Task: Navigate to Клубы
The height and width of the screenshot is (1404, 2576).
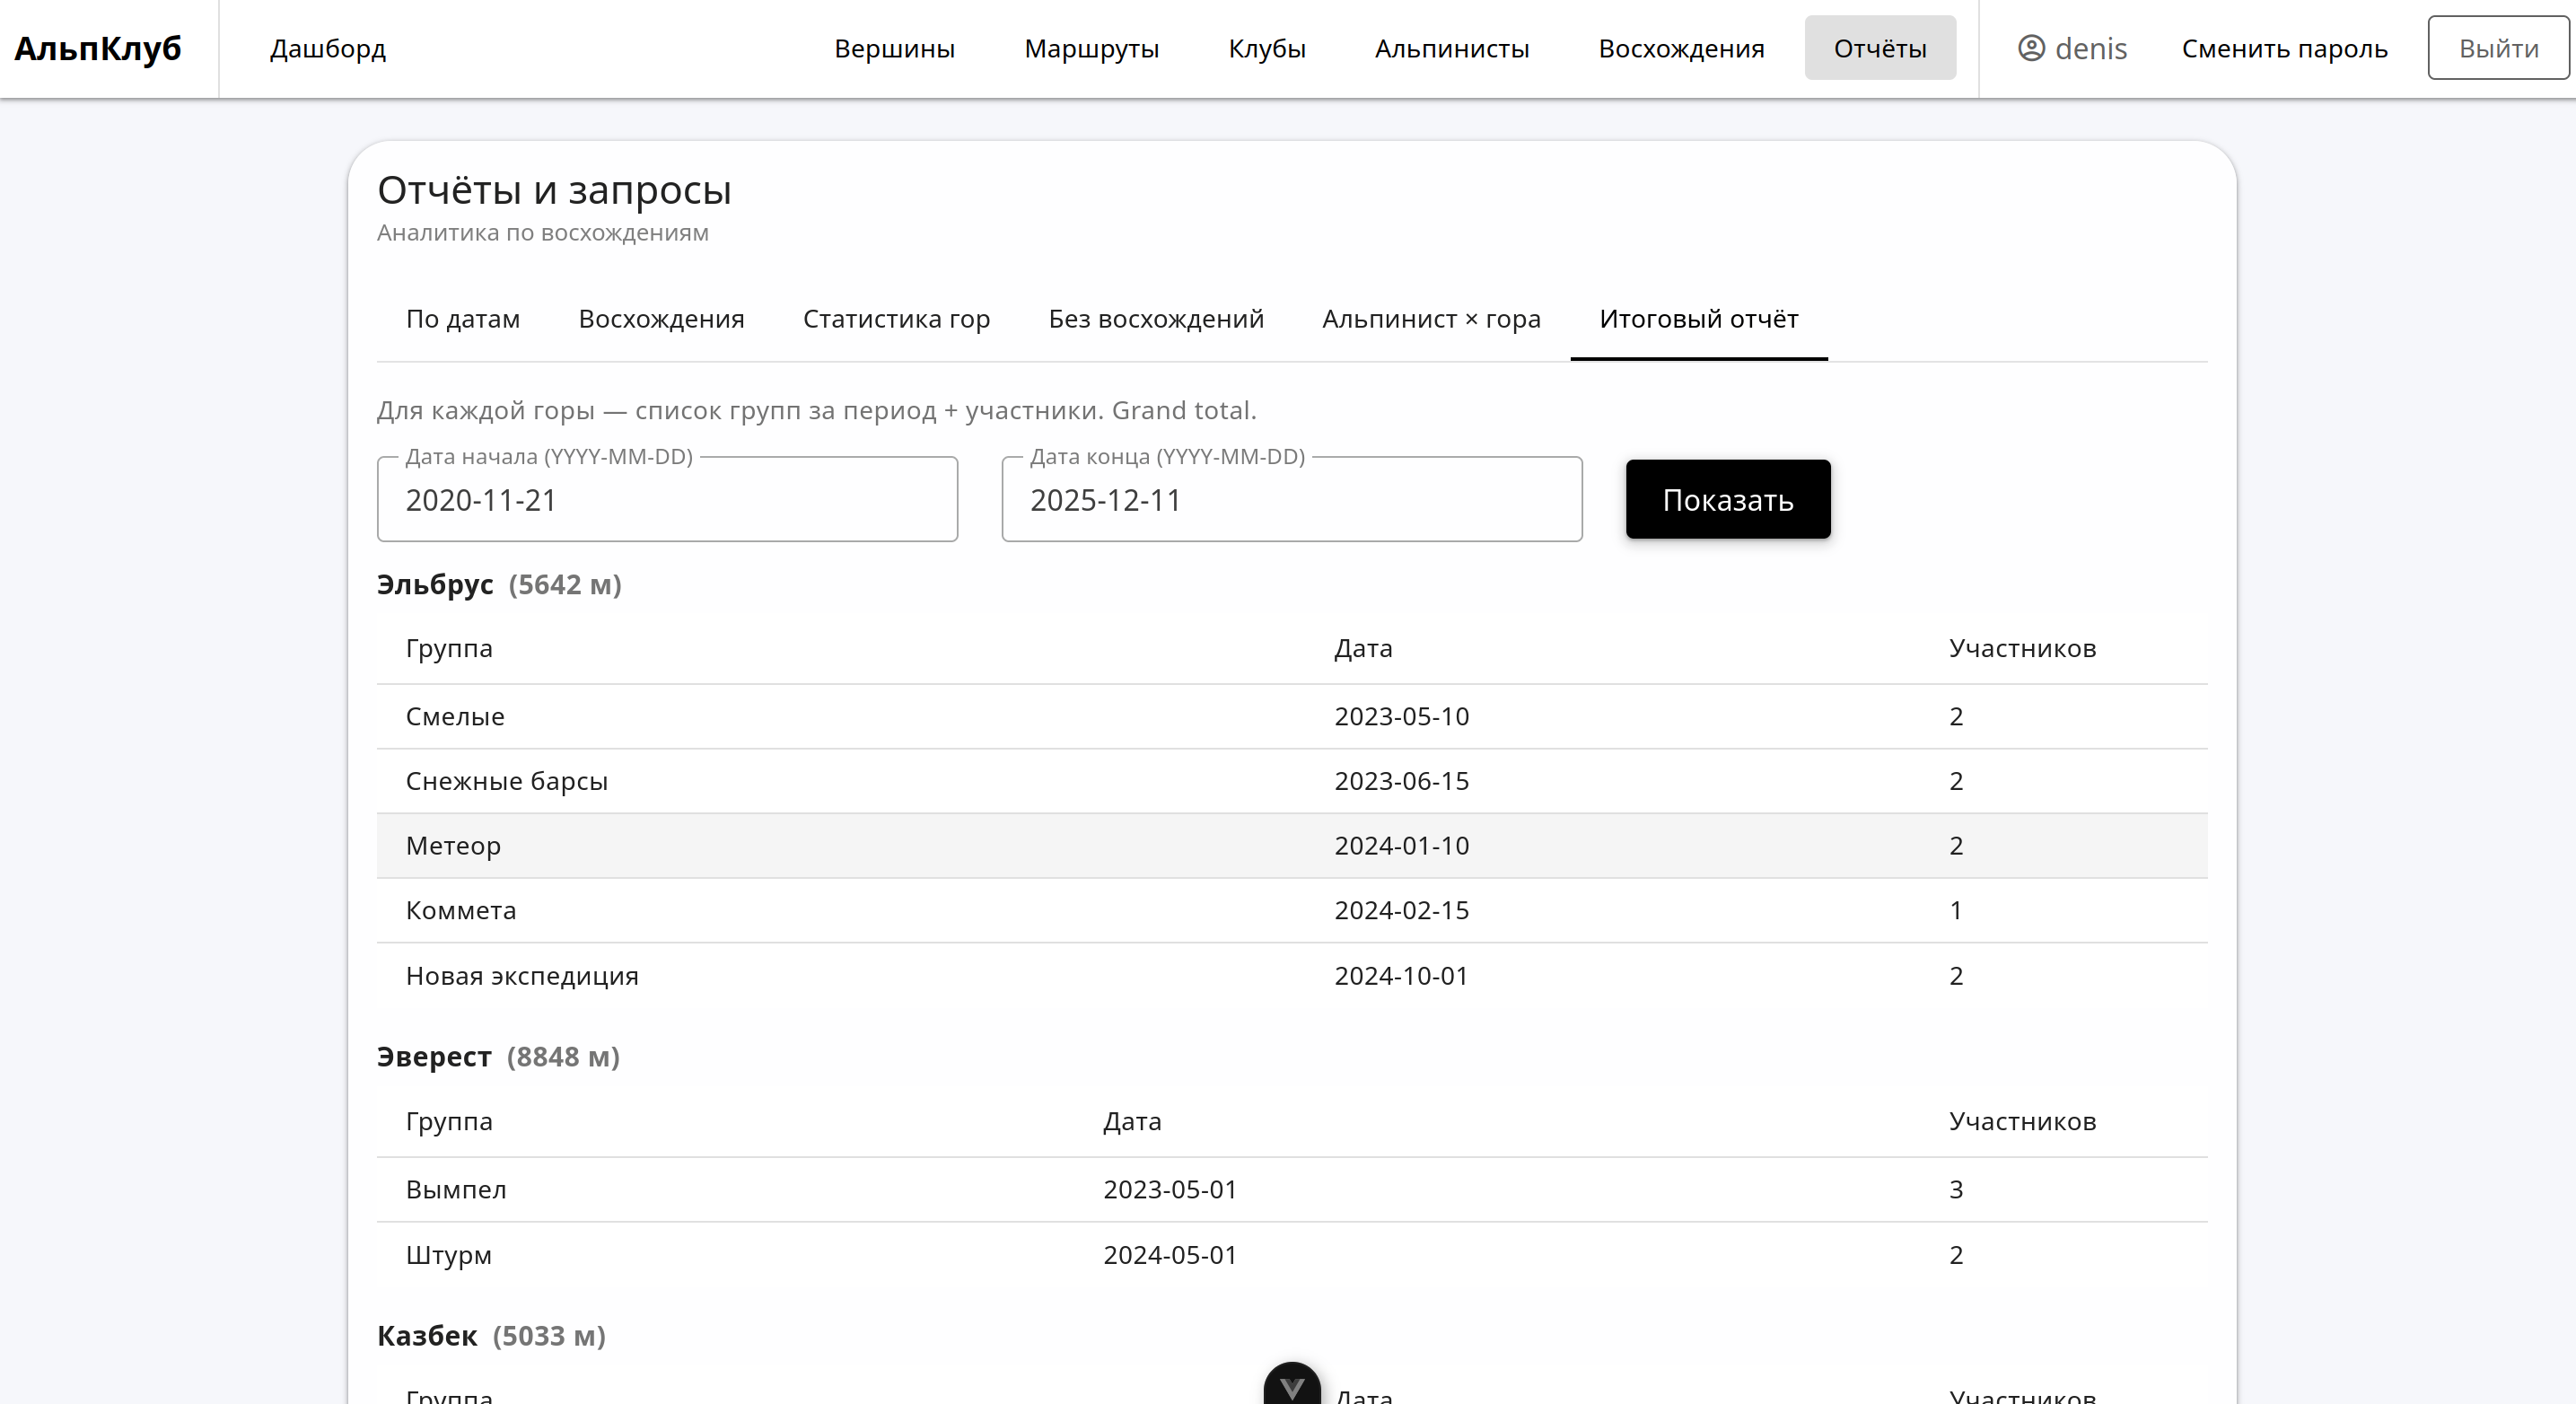Action: click(1267, 48)
